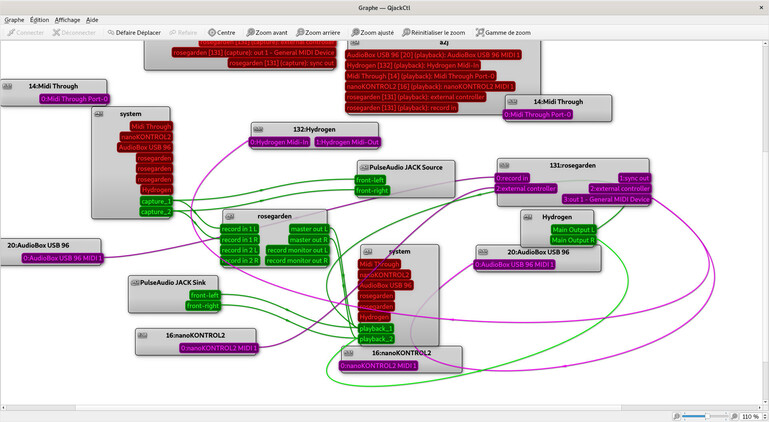The width and height of the screenshot is (769, 422).
Task: Select rosegarden [131] (capture): out 1 port
Action: pos(254,53)
